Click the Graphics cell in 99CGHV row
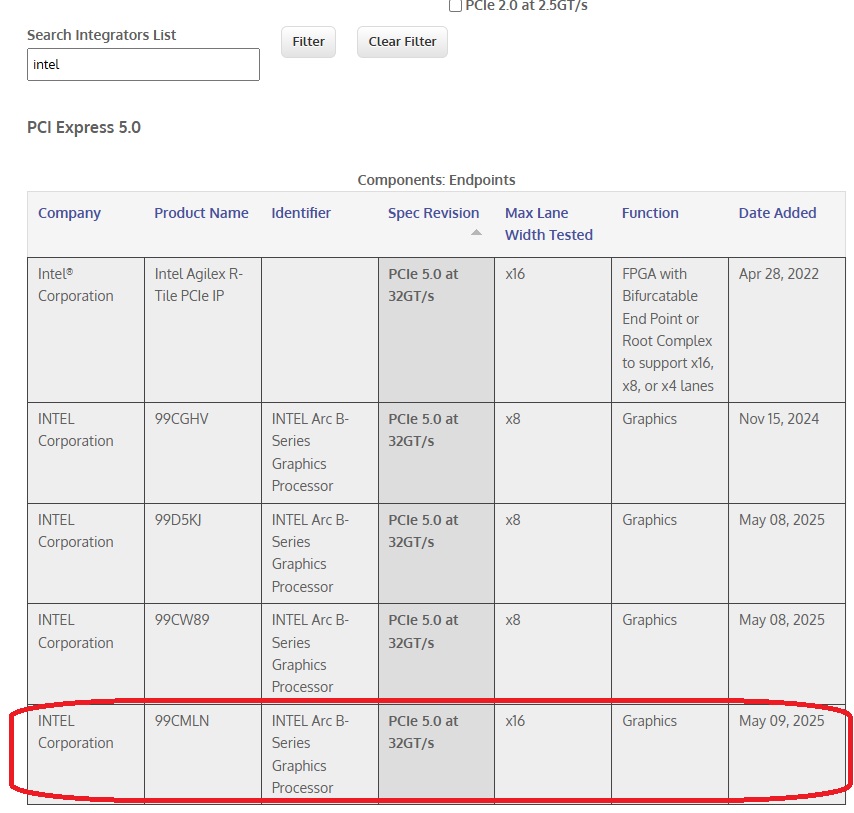 [670, 453]
